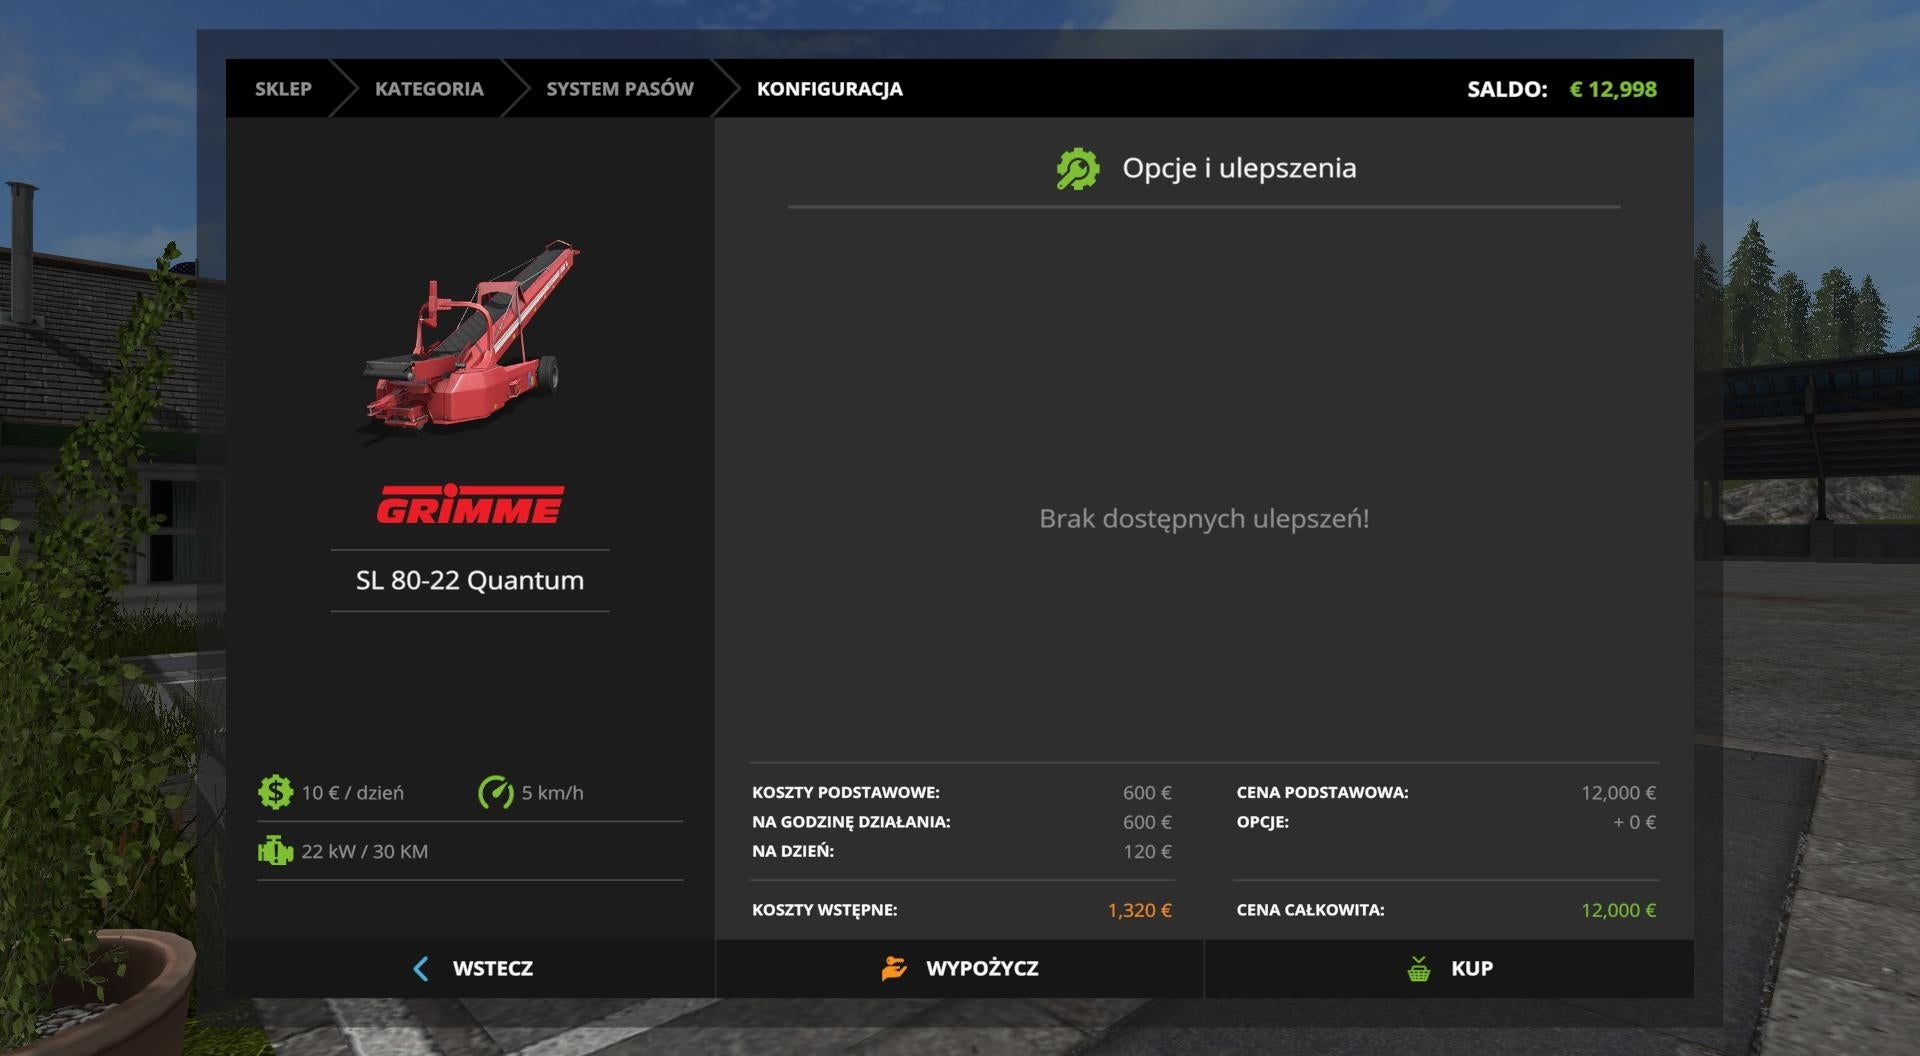Open the SKLEP breadcrumb tab
This screenshot has width=1920, height=1056.
tap(283, 89)
